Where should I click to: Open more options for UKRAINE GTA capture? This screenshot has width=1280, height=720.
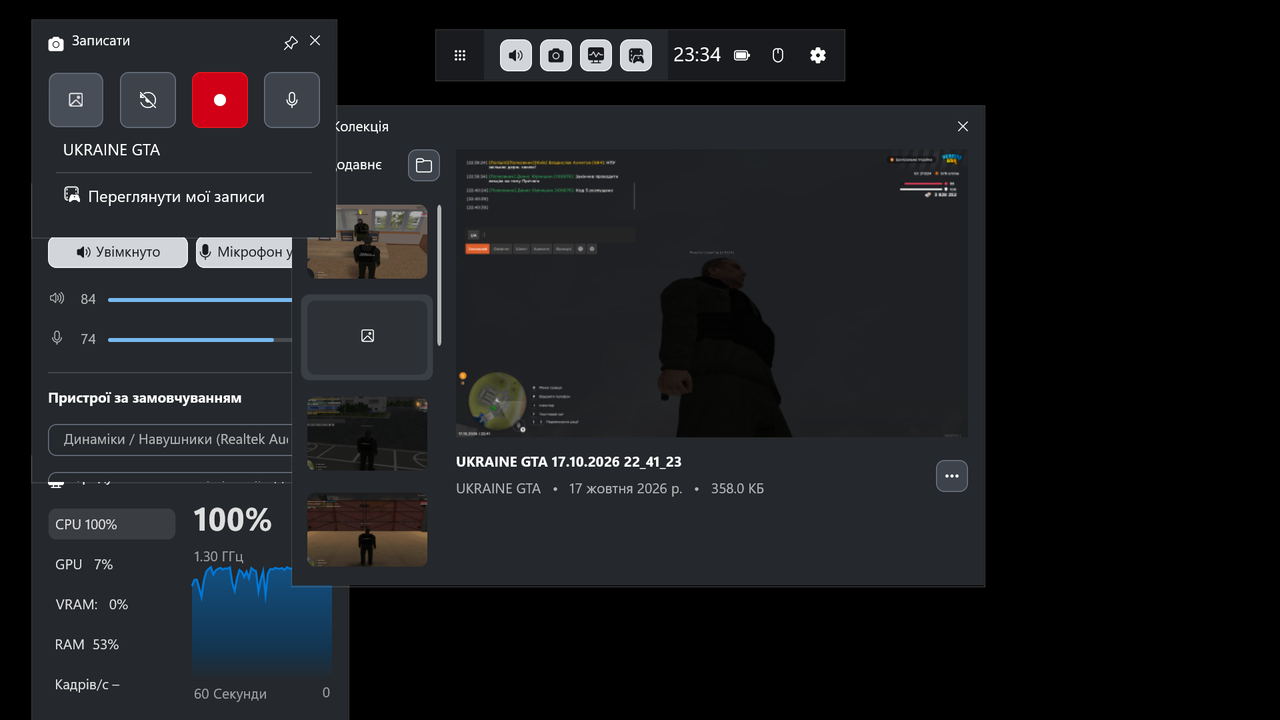click(x=952, y=476)
